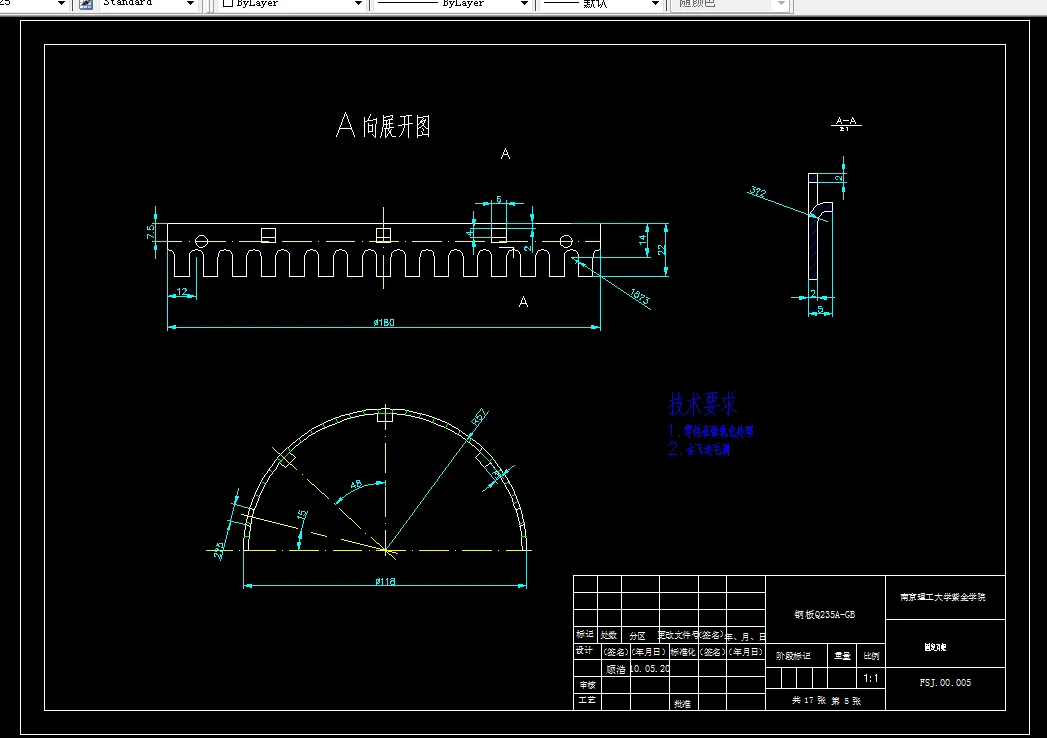Click the 7.5 vertical dimension

pyautogui.click(x=151, y=232)
